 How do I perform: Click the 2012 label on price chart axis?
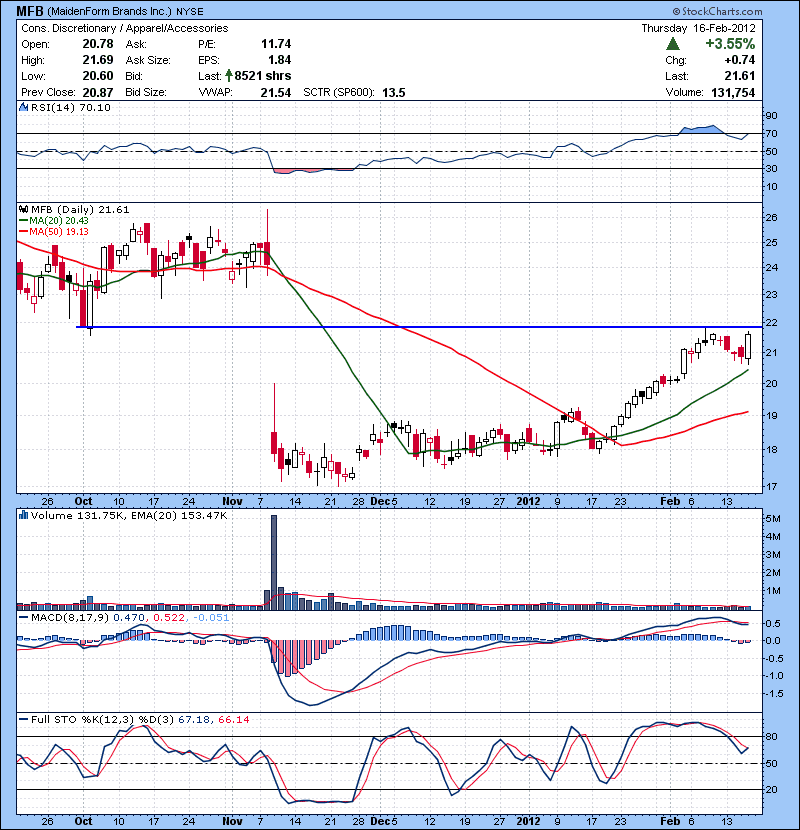click(x=528, y=501)
